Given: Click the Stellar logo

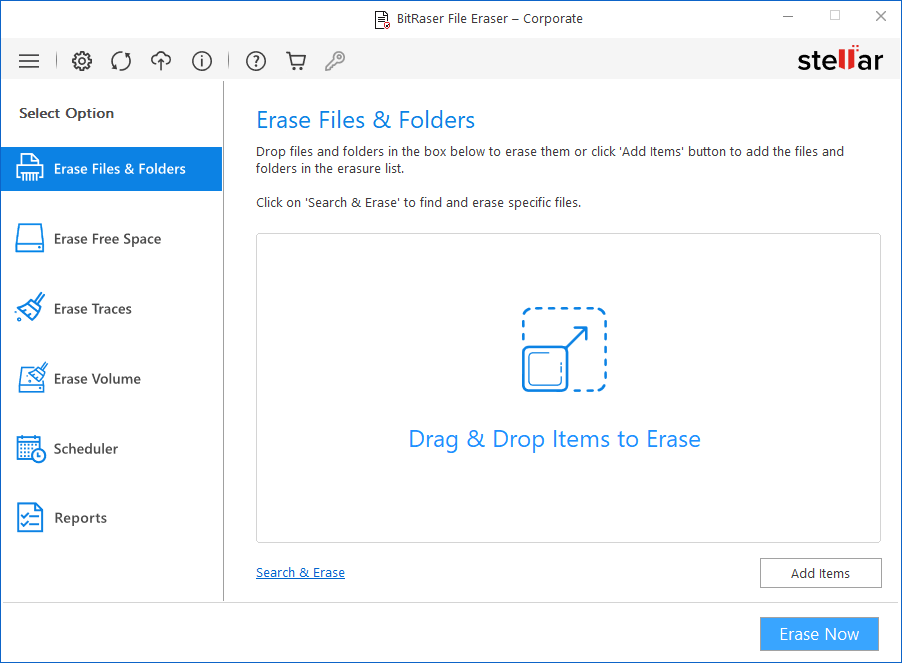Looking at the screenshot, I should (840, 59).
